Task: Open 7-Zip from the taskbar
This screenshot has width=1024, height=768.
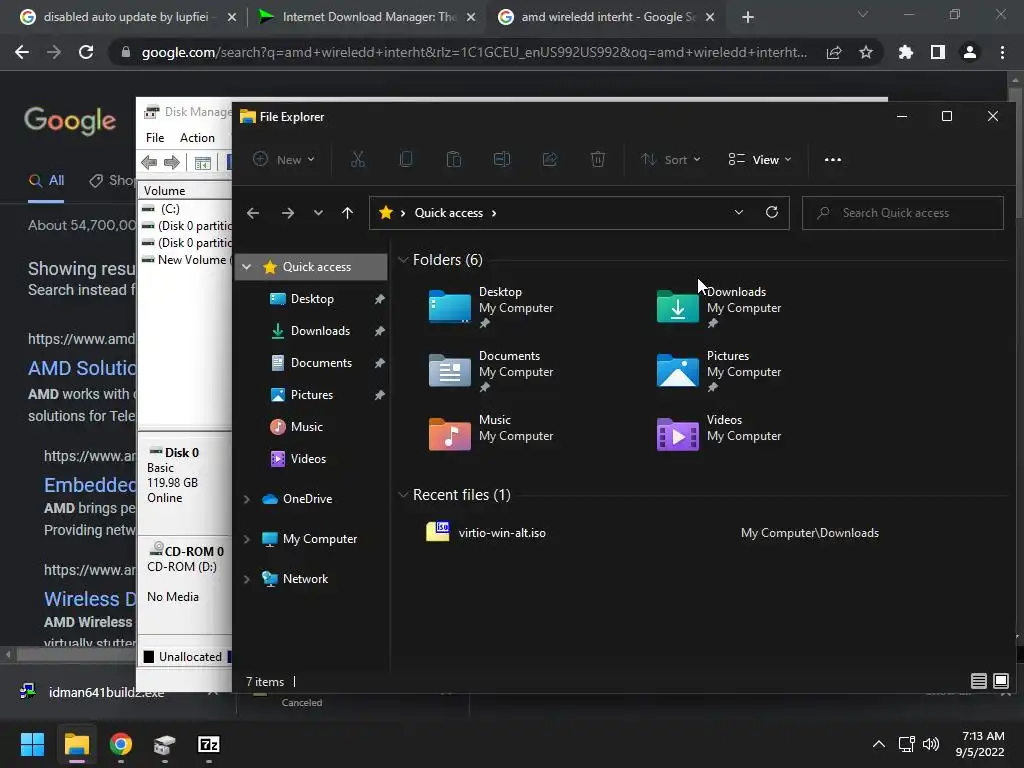Action: (208, 744)
